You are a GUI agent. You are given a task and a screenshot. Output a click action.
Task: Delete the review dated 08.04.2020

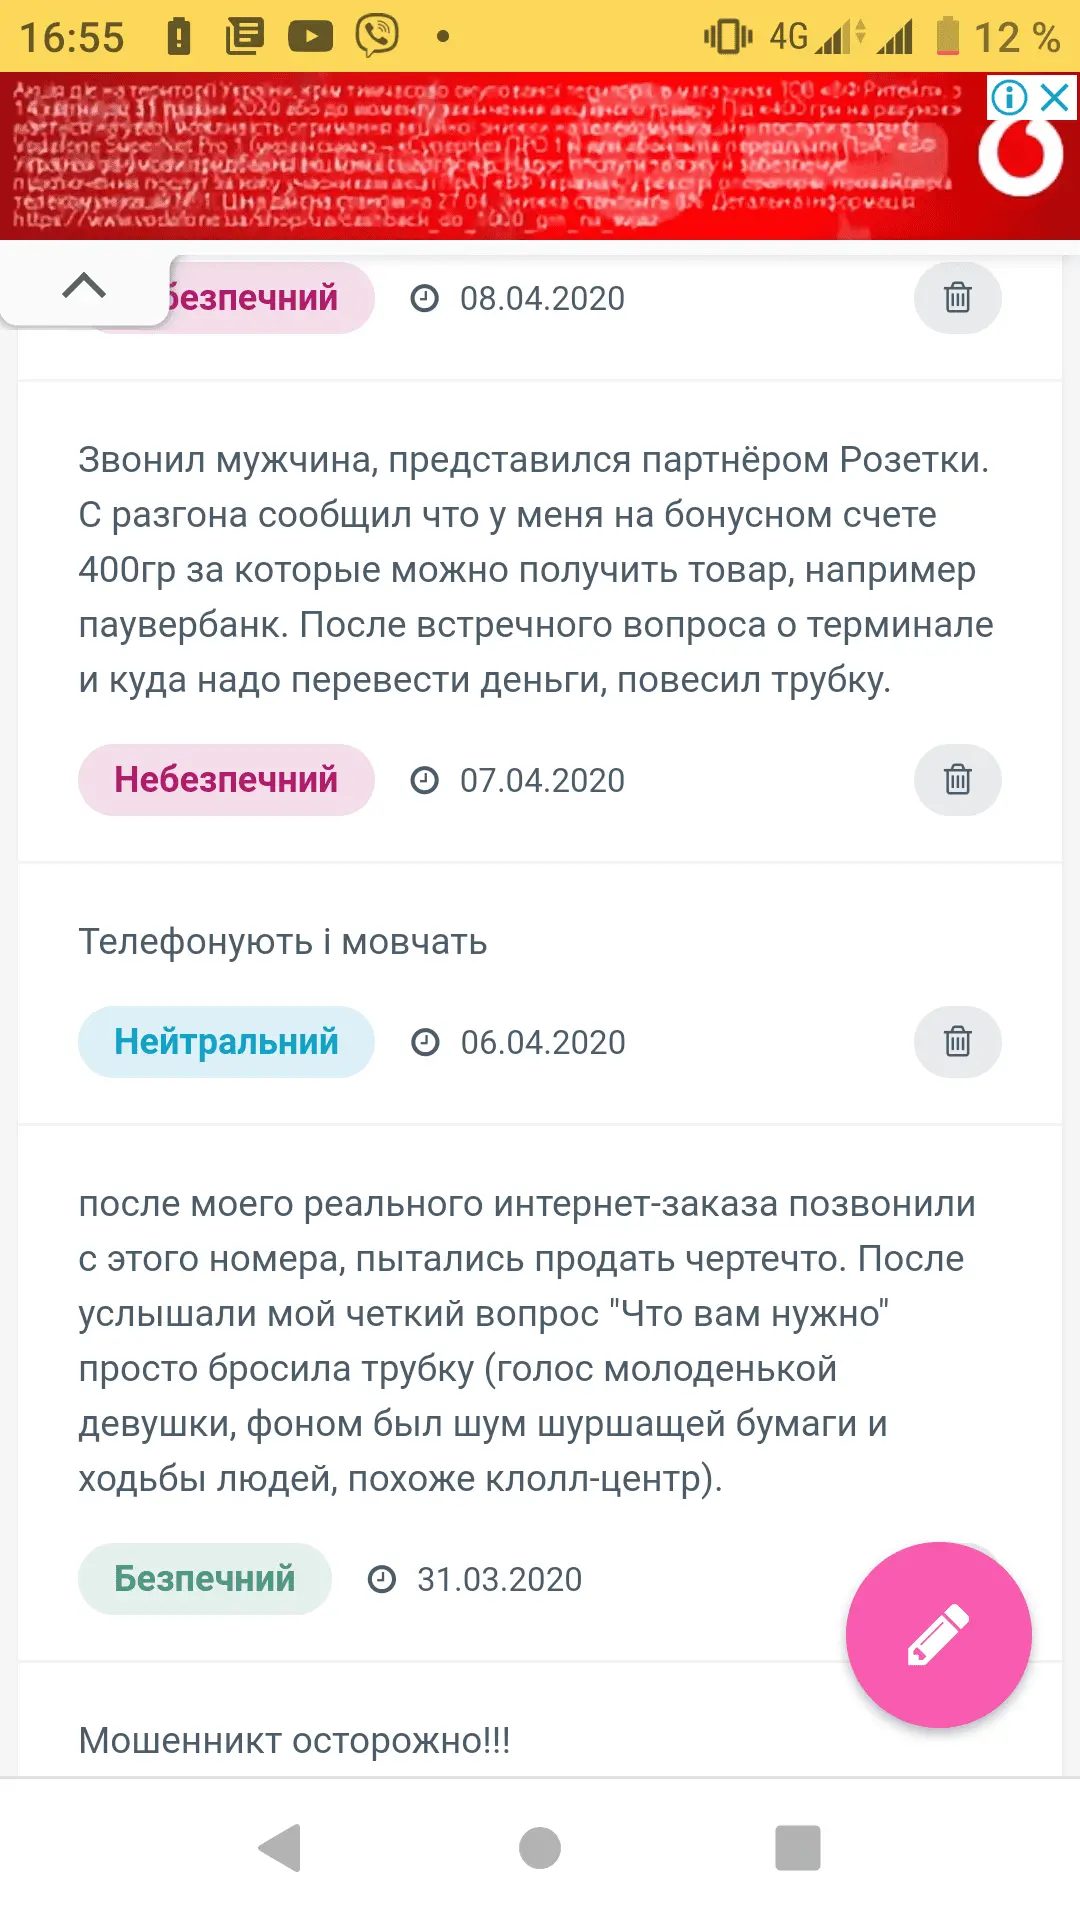(957, 298)
